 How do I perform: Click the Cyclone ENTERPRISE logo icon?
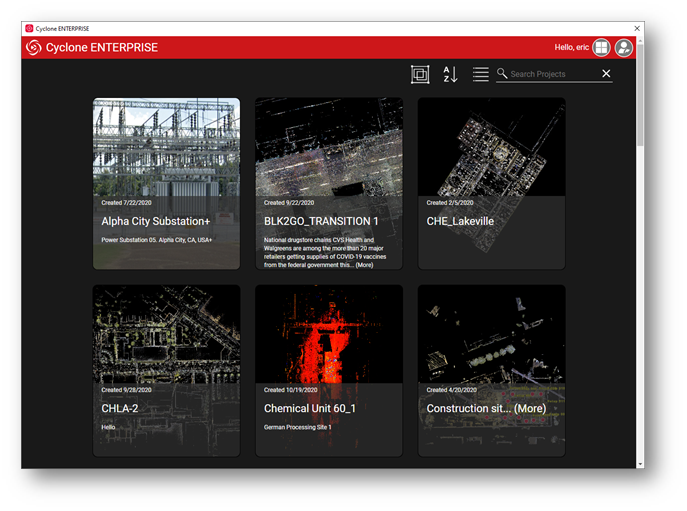coord(34,48)
